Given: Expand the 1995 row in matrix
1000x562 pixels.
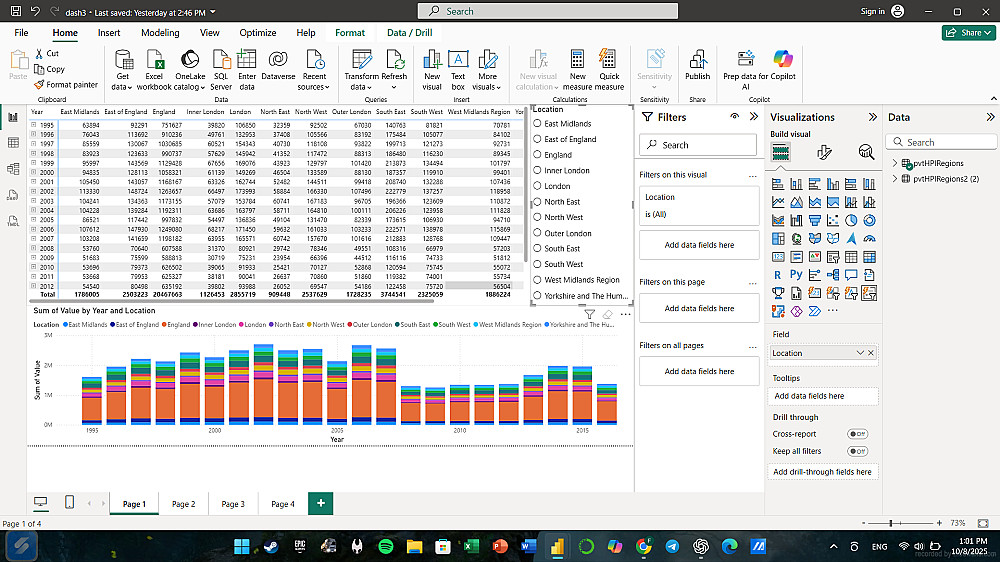Looking at the screenshot, I should tap(34, 124).
